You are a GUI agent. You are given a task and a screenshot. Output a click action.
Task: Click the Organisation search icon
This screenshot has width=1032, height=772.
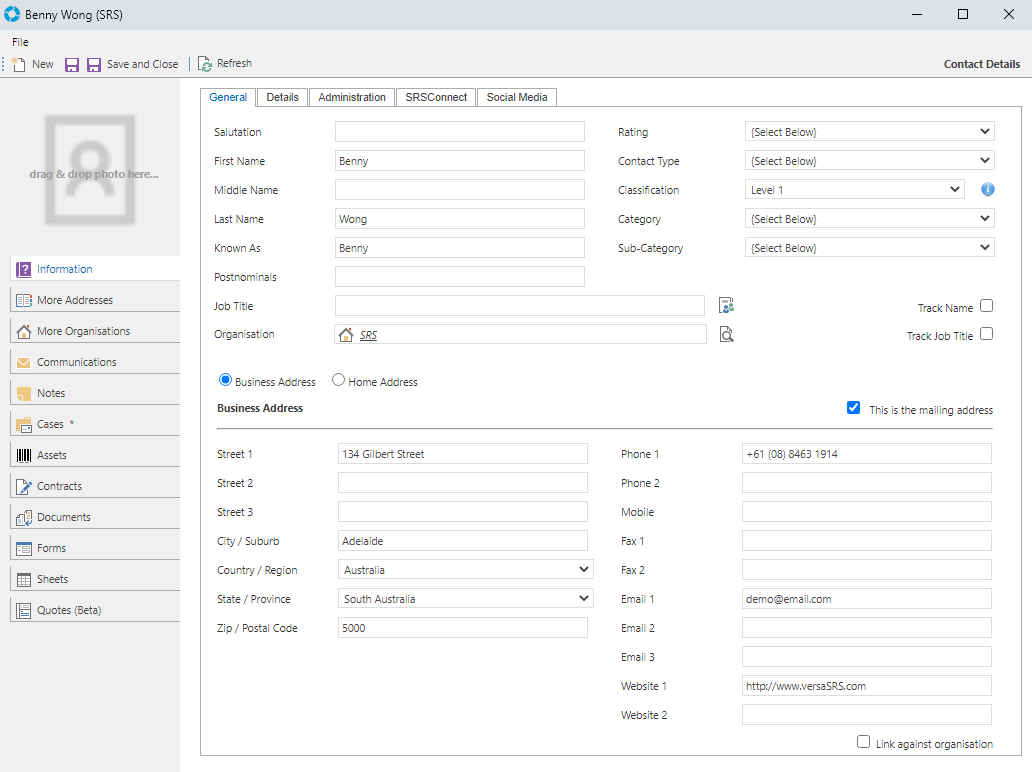click(726, 334)
